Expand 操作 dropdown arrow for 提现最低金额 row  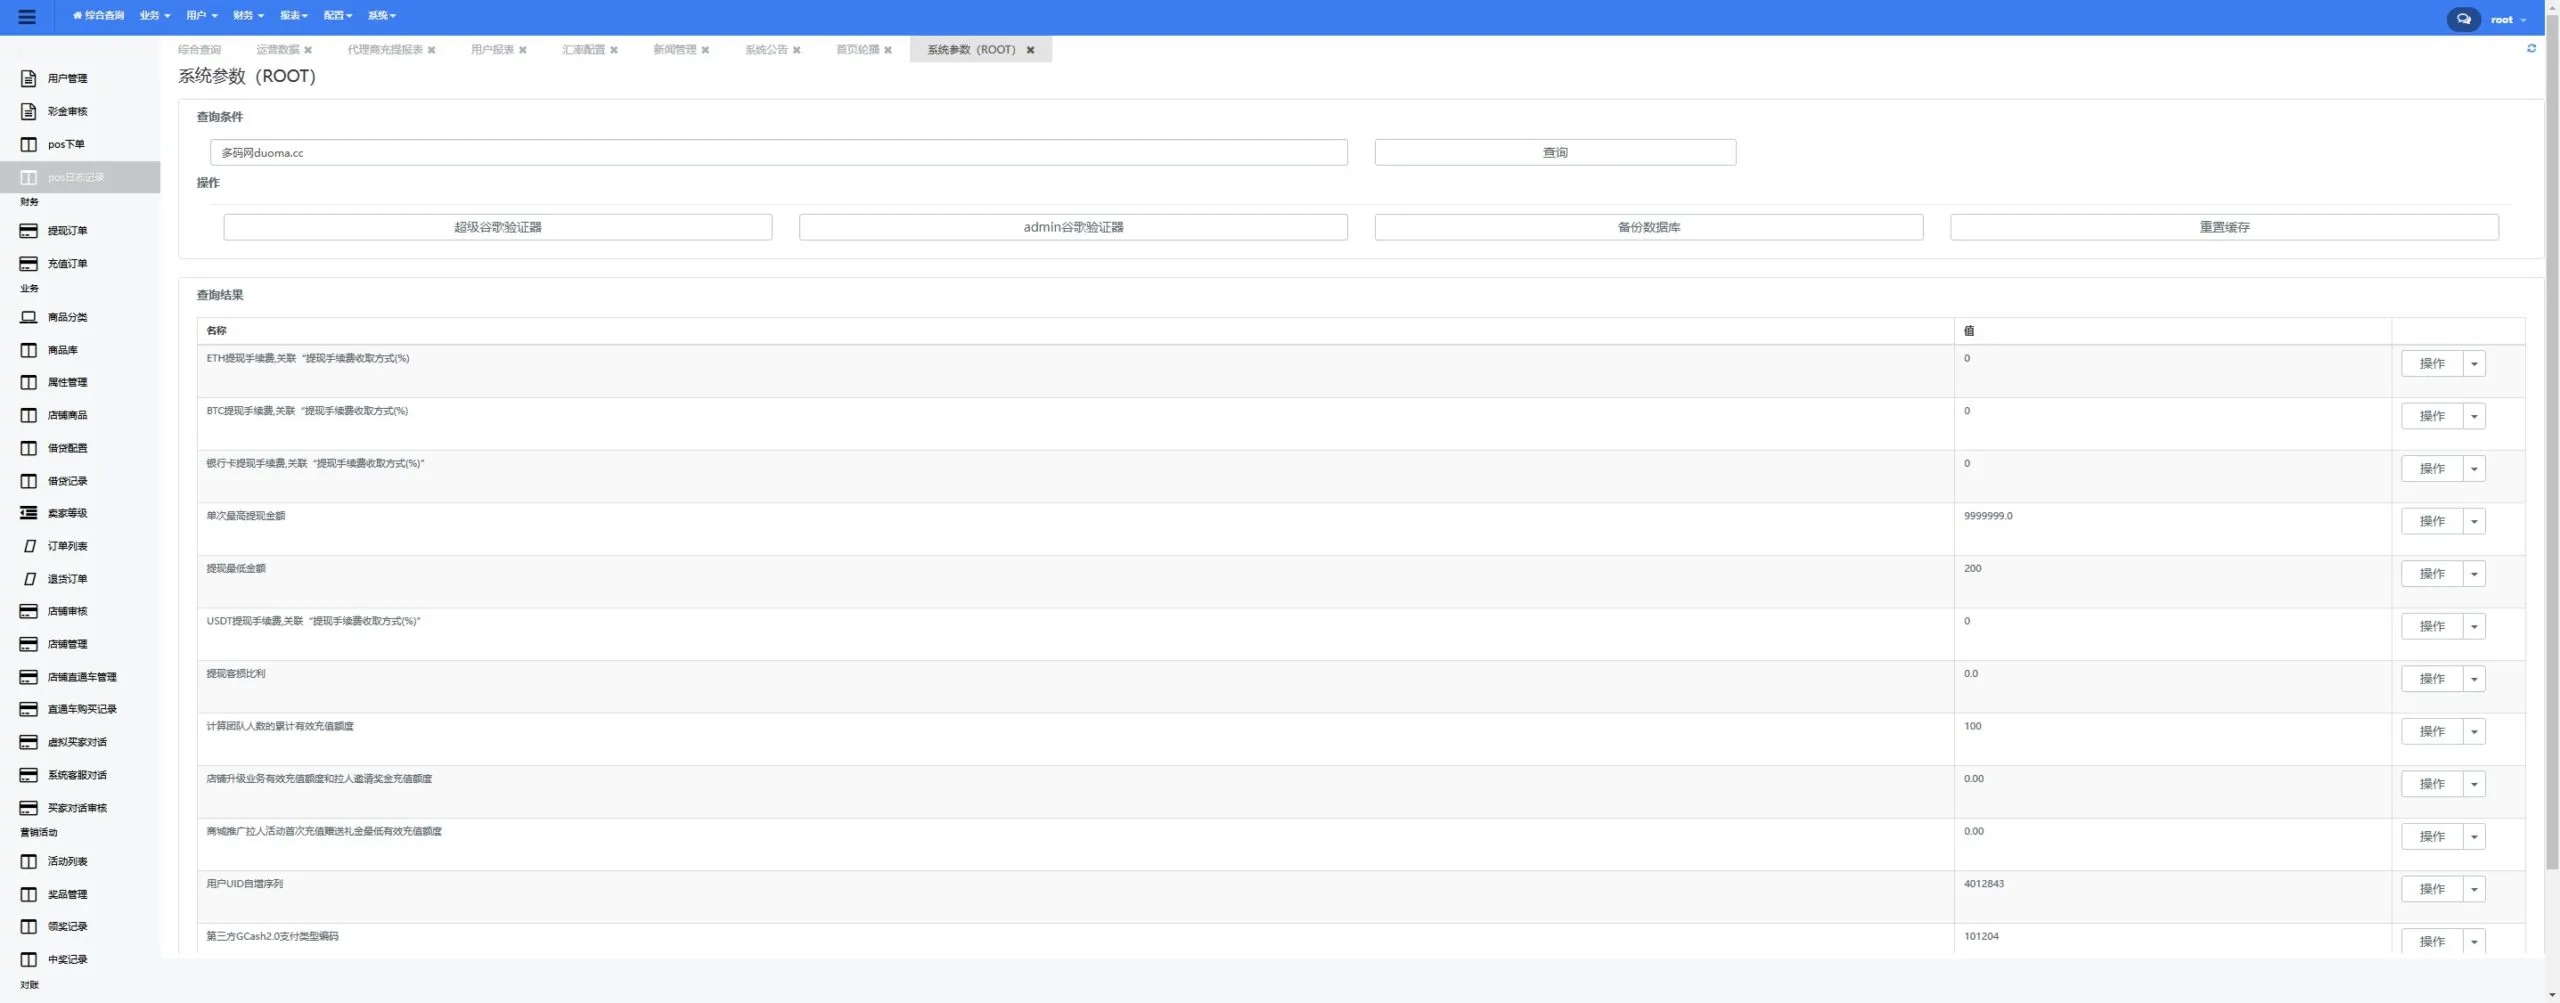coord(2474,574)
